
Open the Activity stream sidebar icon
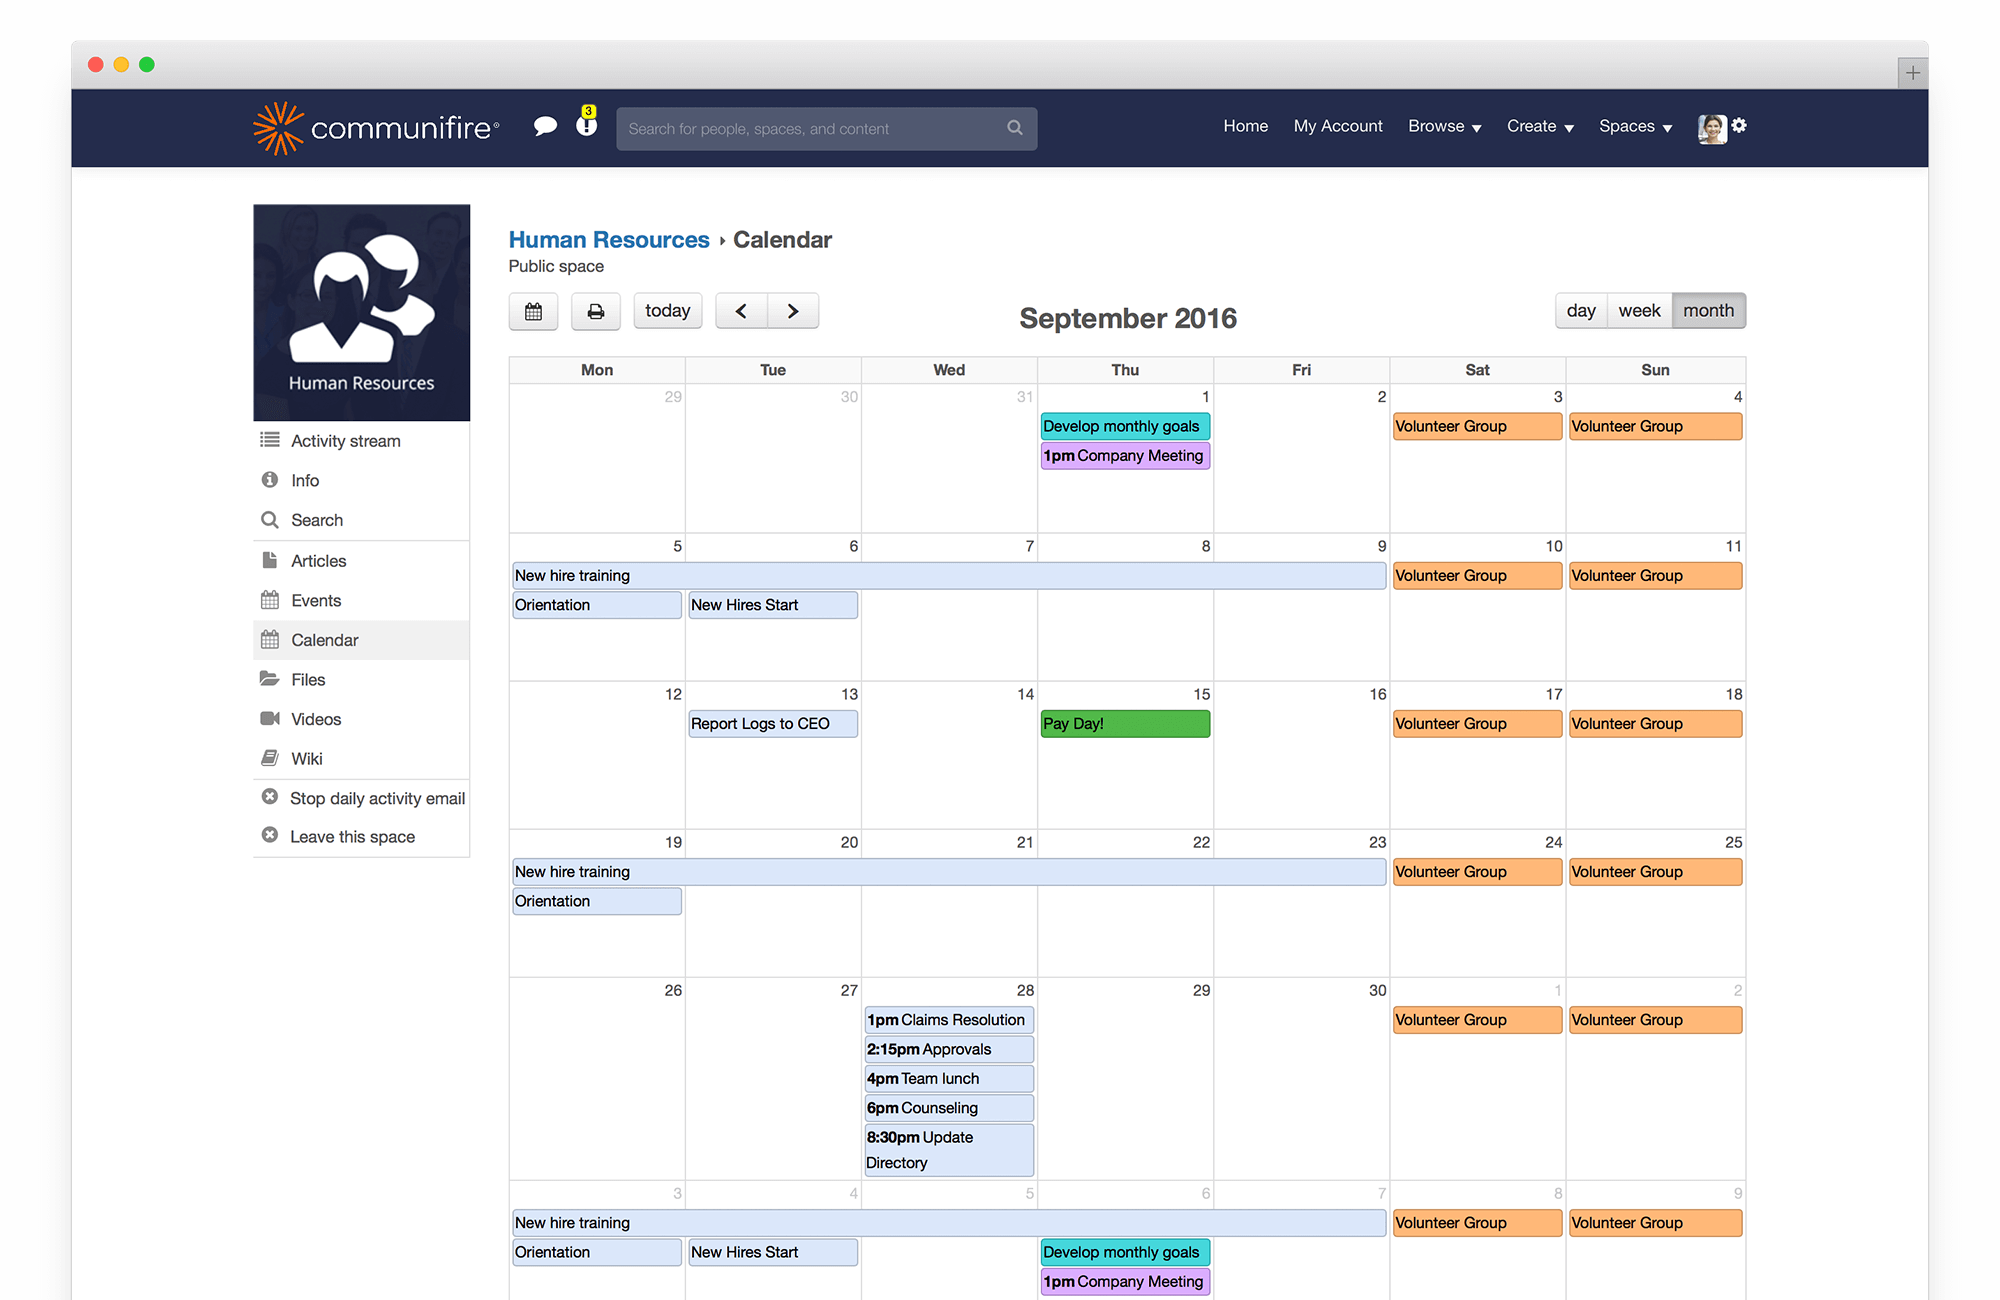point(269,440)
